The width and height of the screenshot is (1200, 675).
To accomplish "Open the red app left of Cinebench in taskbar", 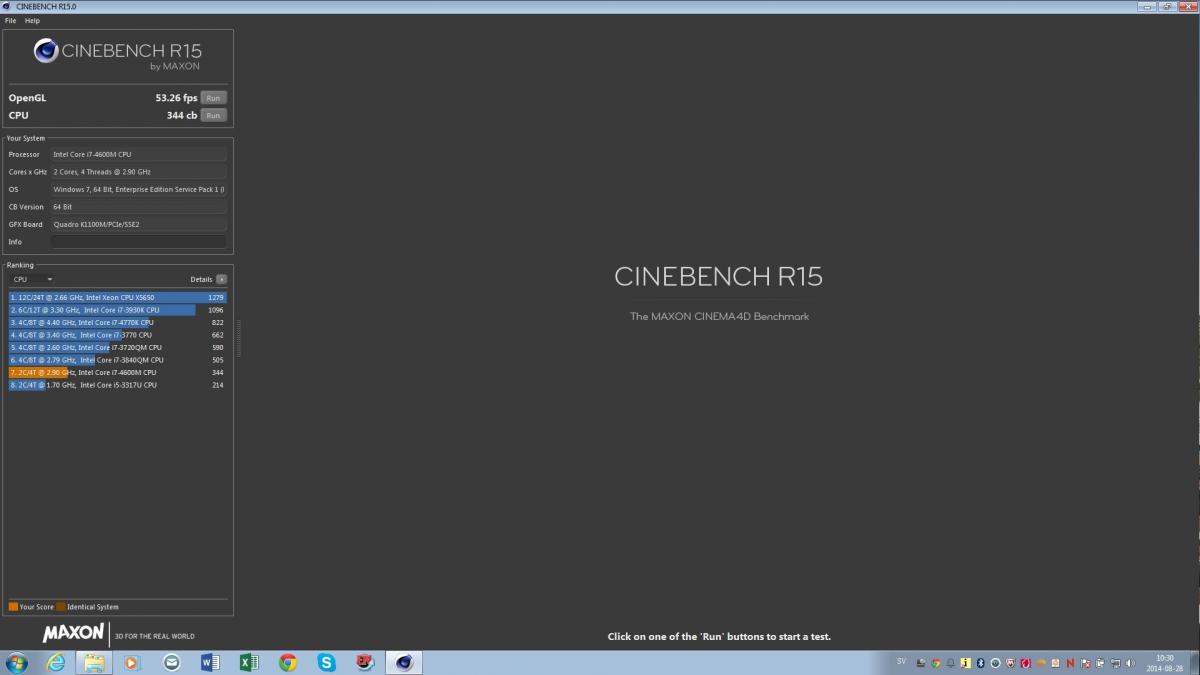I will pos(365,662).
